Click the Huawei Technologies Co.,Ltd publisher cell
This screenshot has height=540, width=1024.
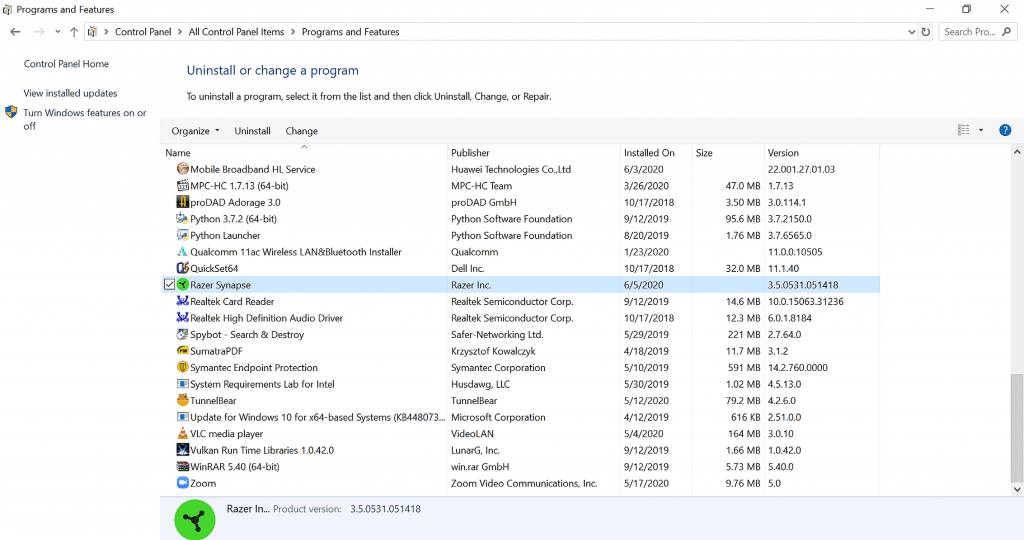[511, 168]
